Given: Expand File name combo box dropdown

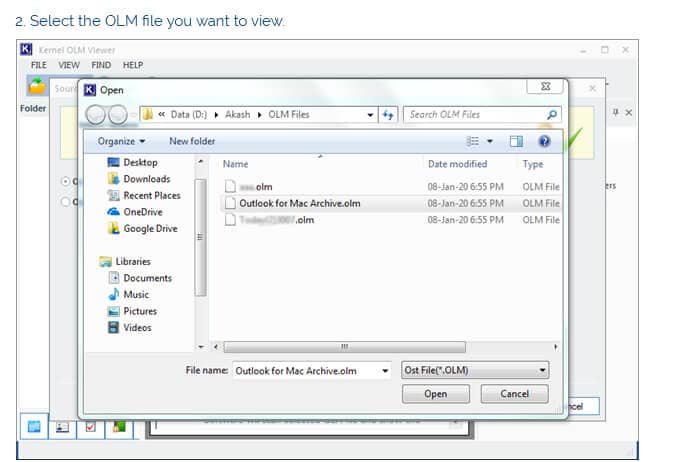Looking at the screenshot, I should click(385, 371).
